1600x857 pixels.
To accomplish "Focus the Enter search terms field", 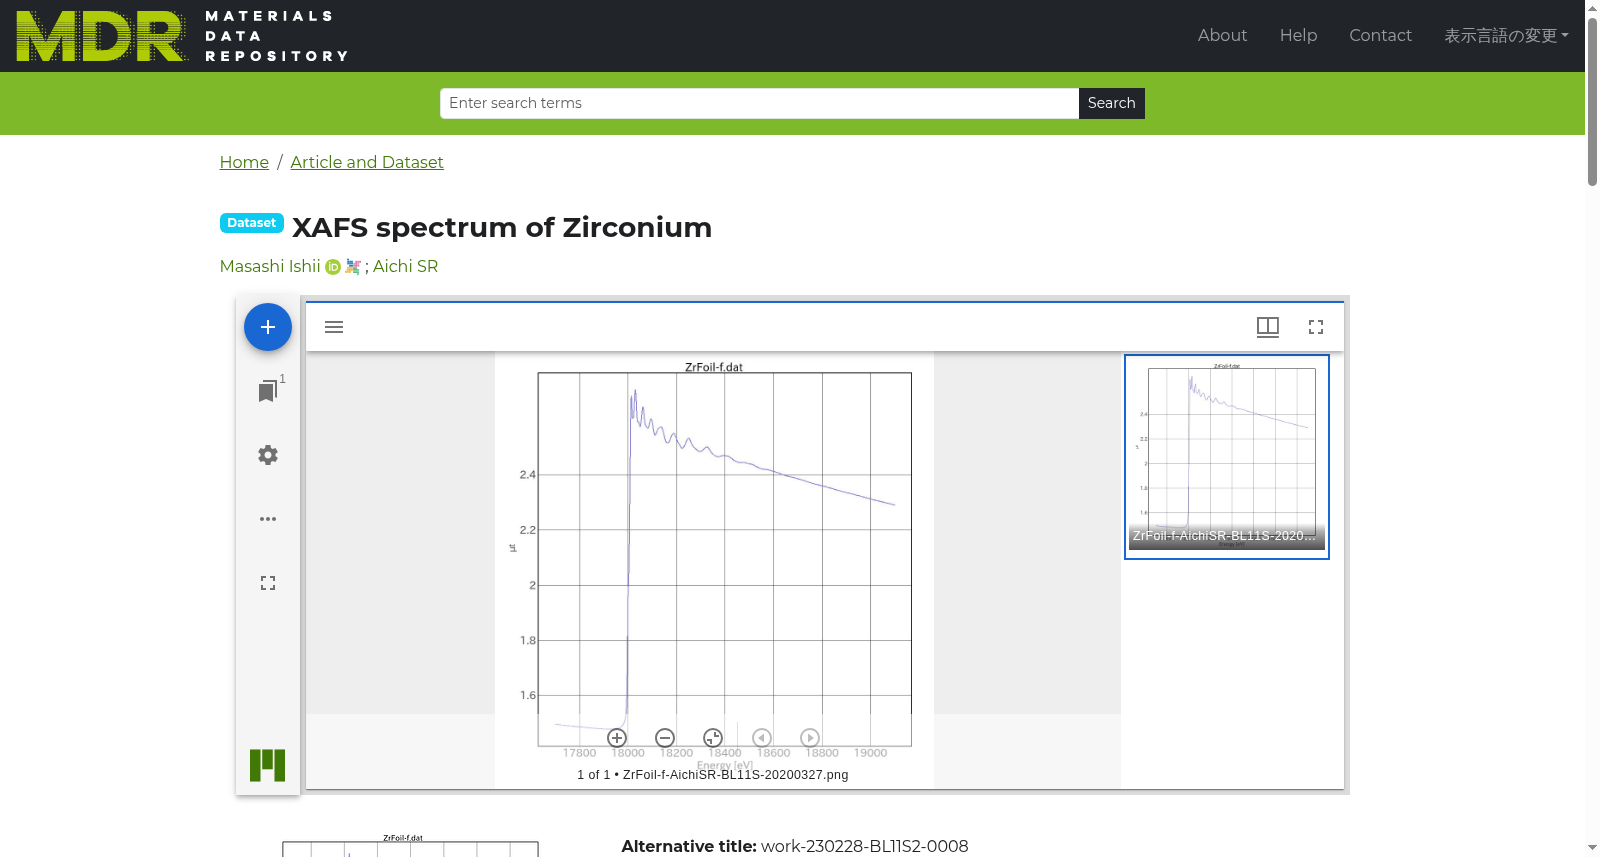I will (x=759, y=103).
